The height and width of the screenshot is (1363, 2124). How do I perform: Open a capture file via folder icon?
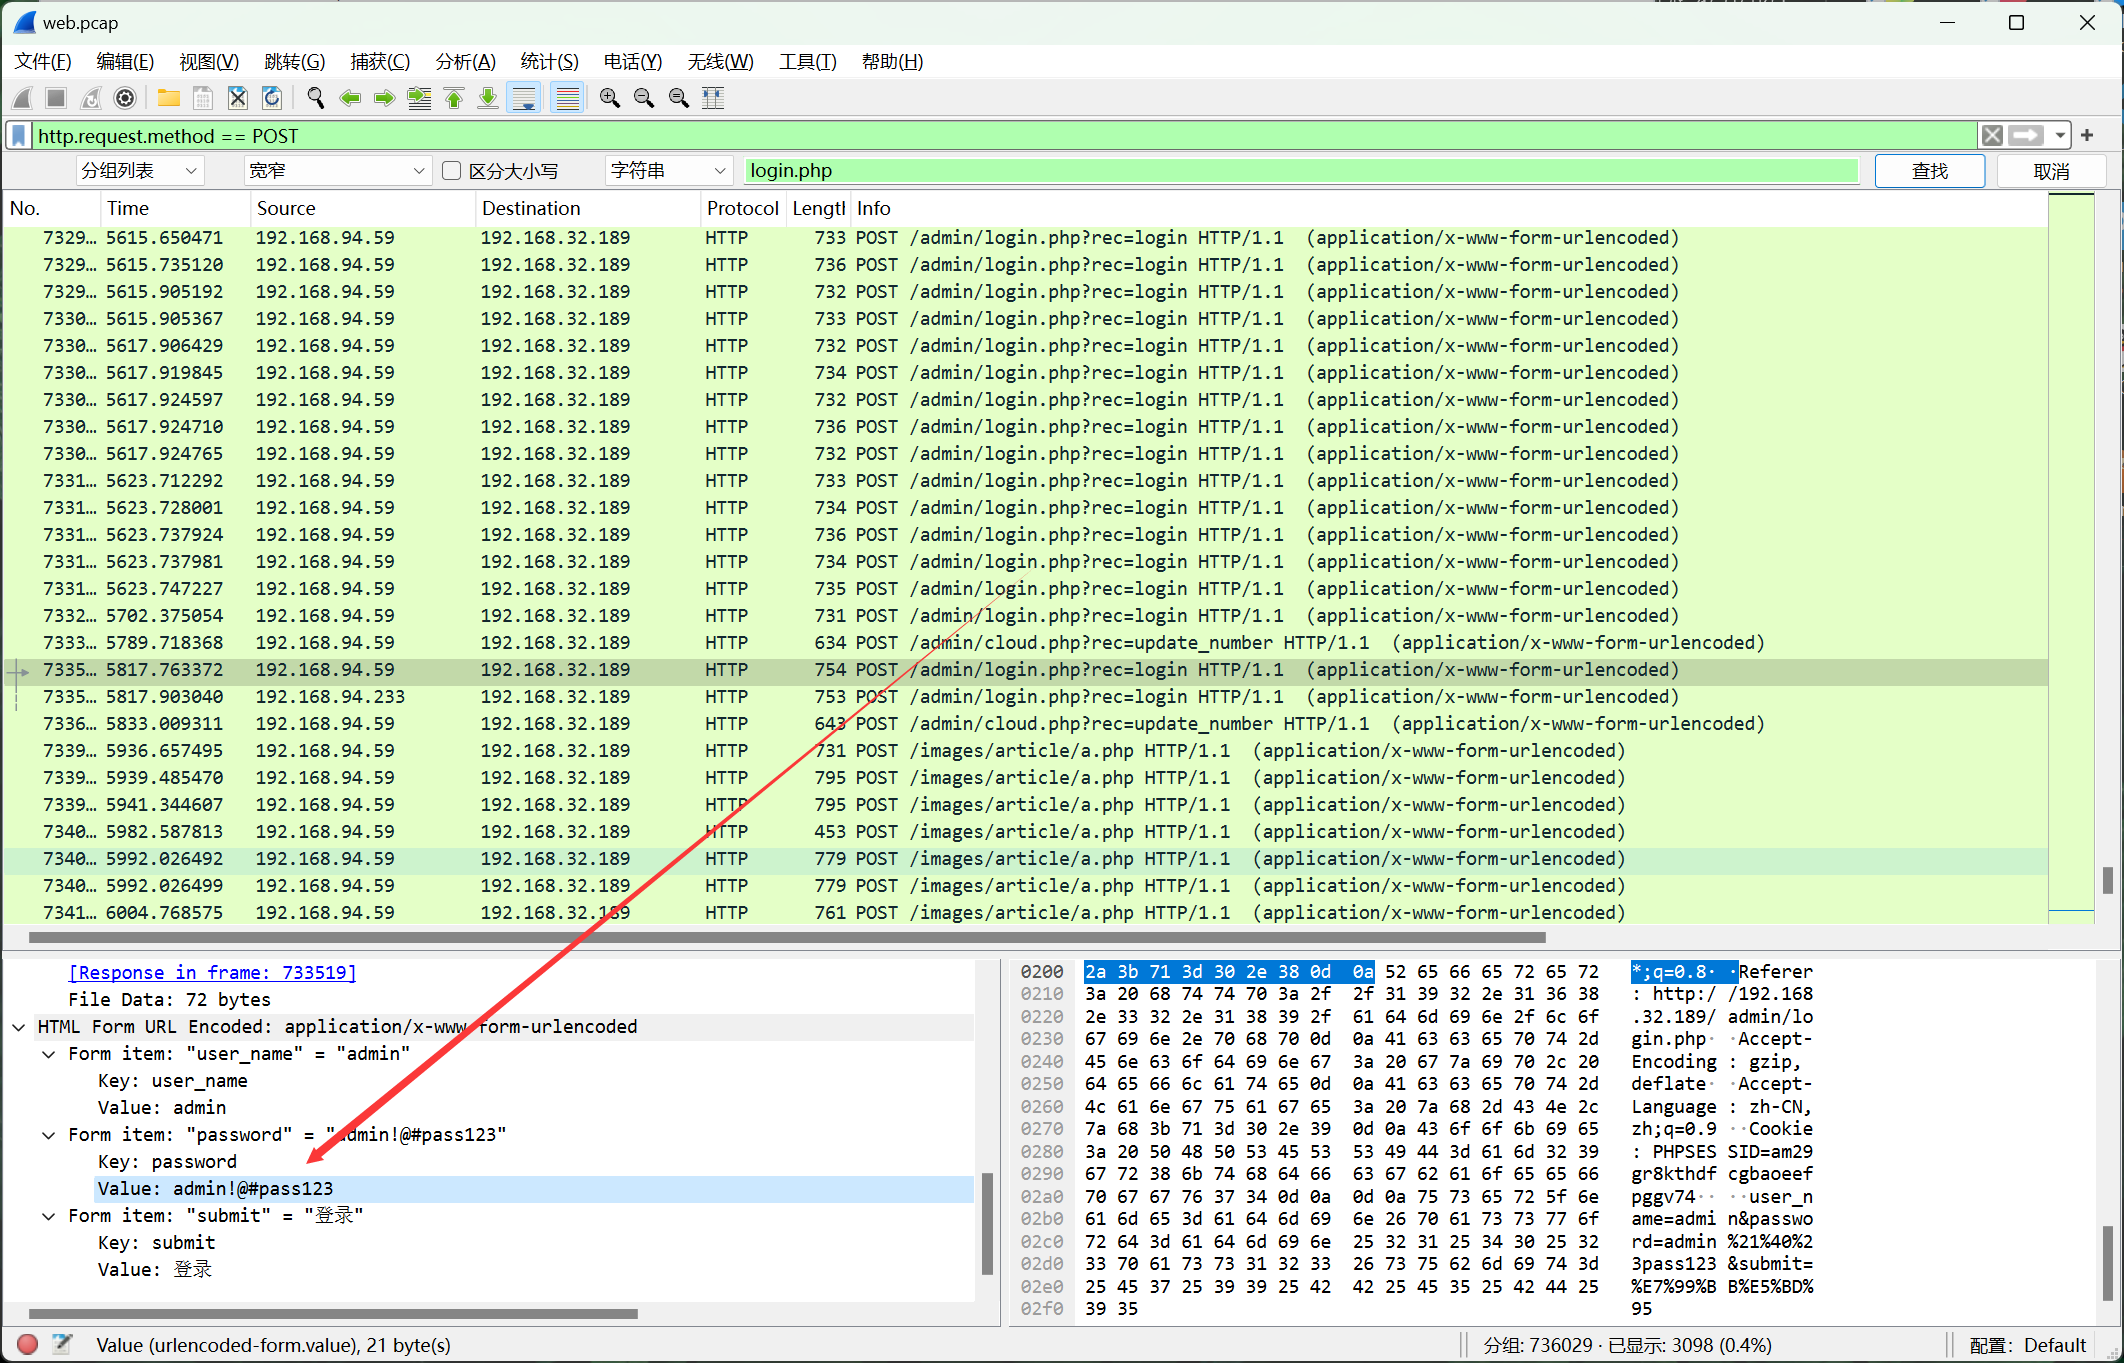click(168, 98)
